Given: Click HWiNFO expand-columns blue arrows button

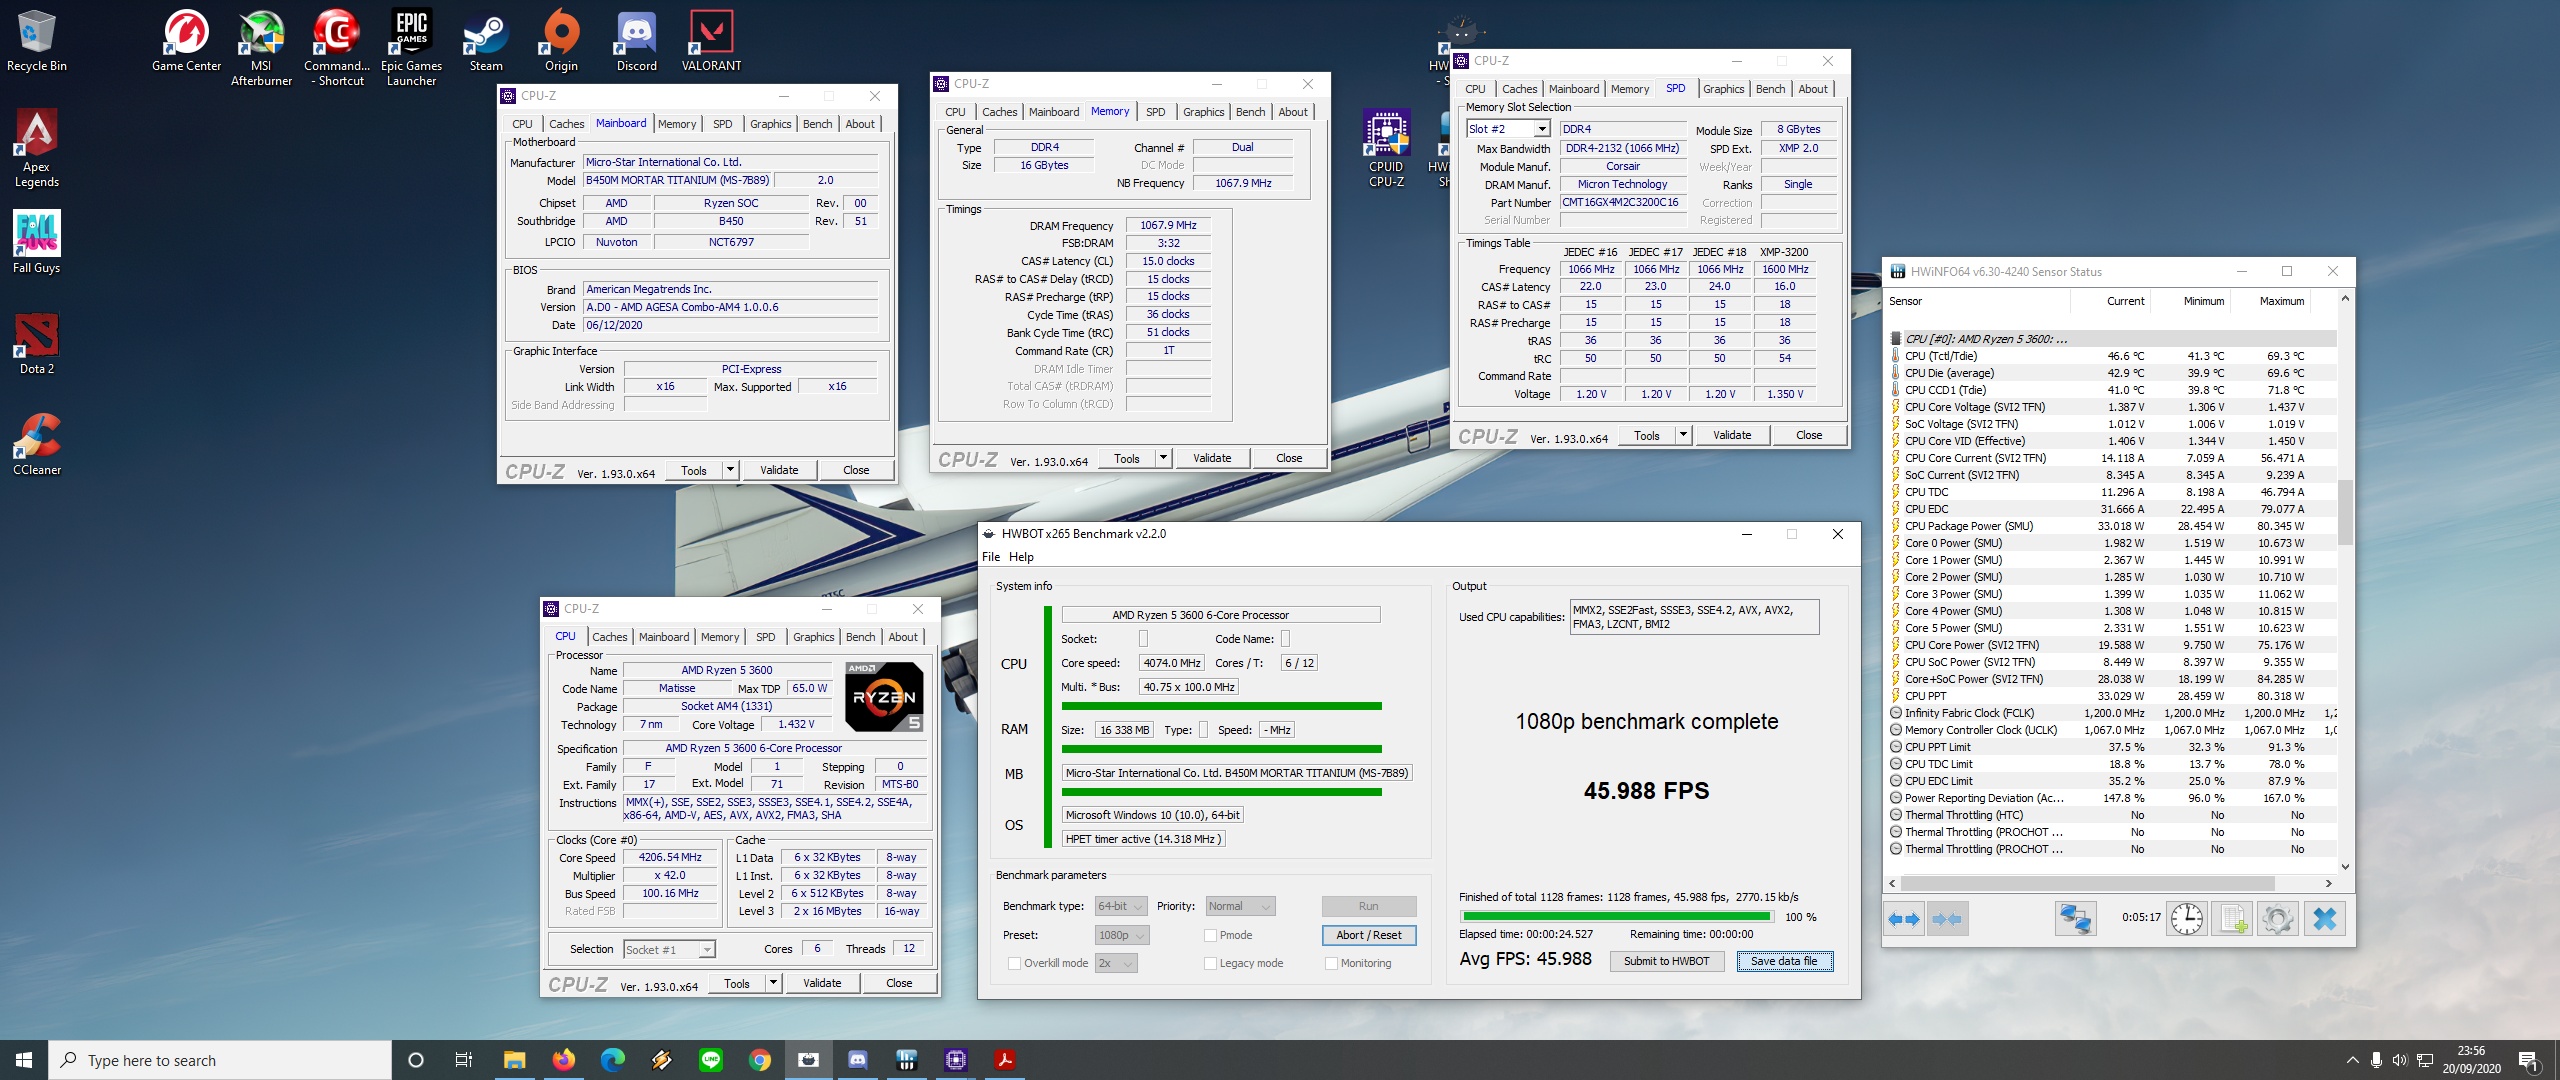Looking at the screenshot, I should click(x=1904, y=918).
